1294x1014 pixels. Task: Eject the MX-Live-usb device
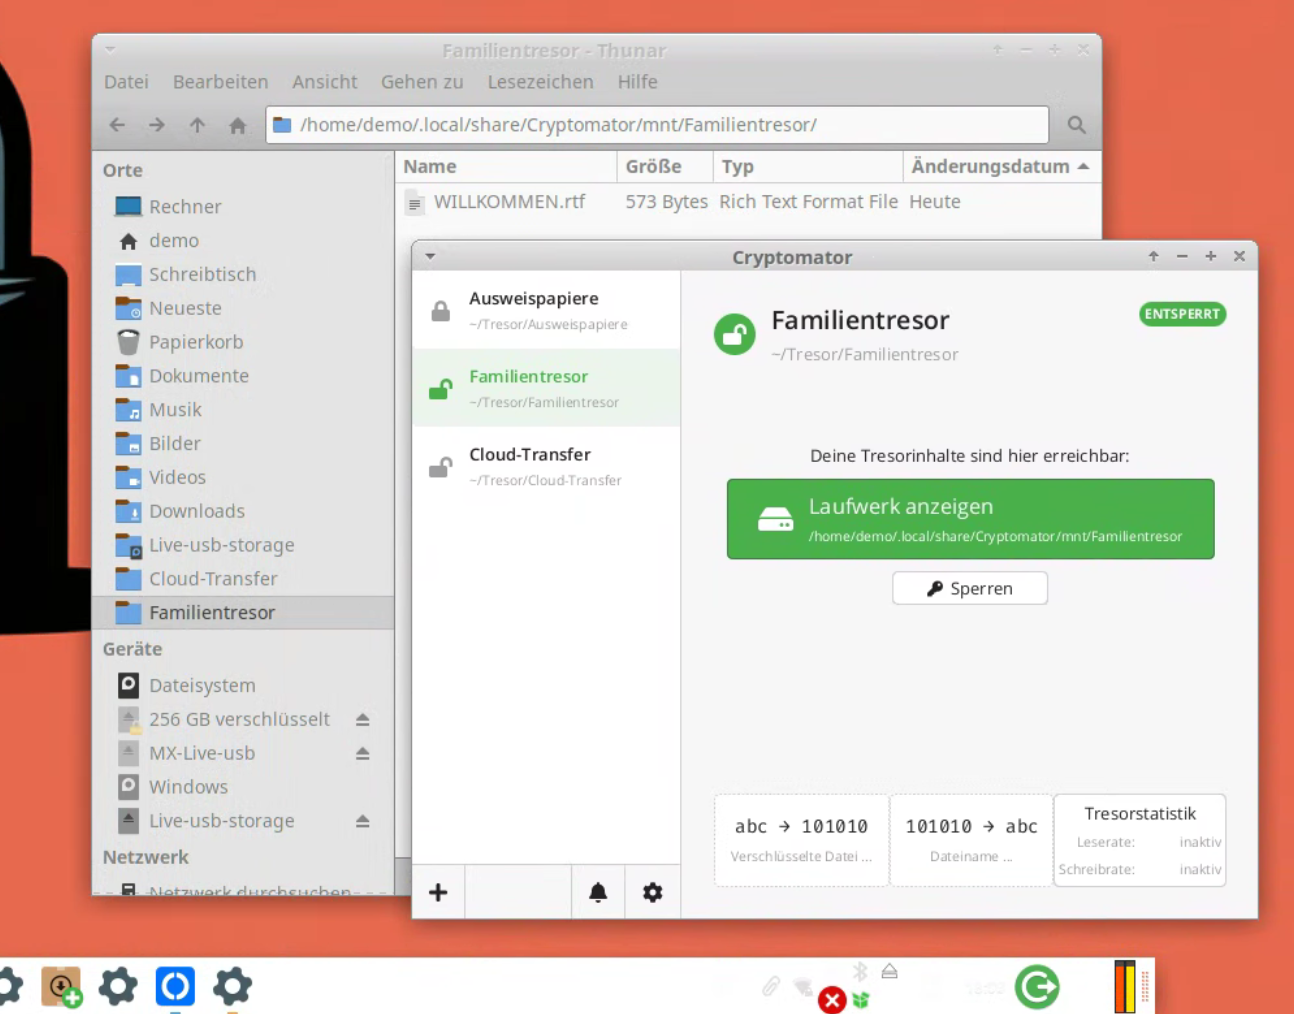pos(362,753)
